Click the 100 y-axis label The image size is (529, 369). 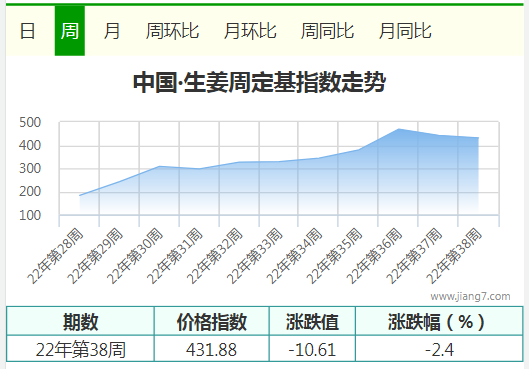[x=30, y=215]
